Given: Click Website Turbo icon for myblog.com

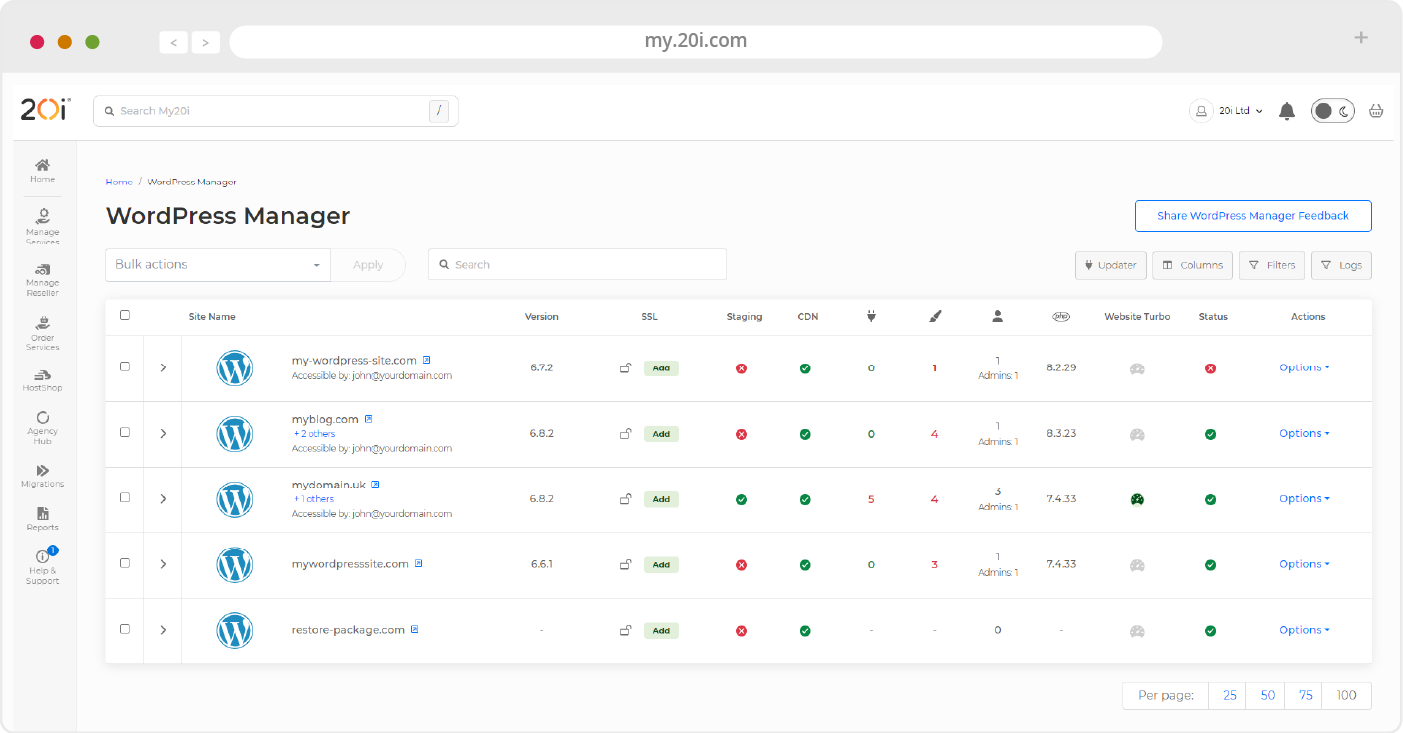Looking at the screenshot, I should (x=1137, y=434).
